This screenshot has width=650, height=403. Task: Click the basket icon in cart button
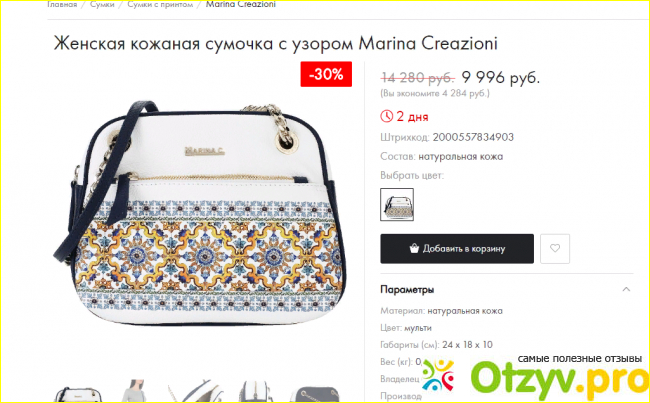(414, 248)
